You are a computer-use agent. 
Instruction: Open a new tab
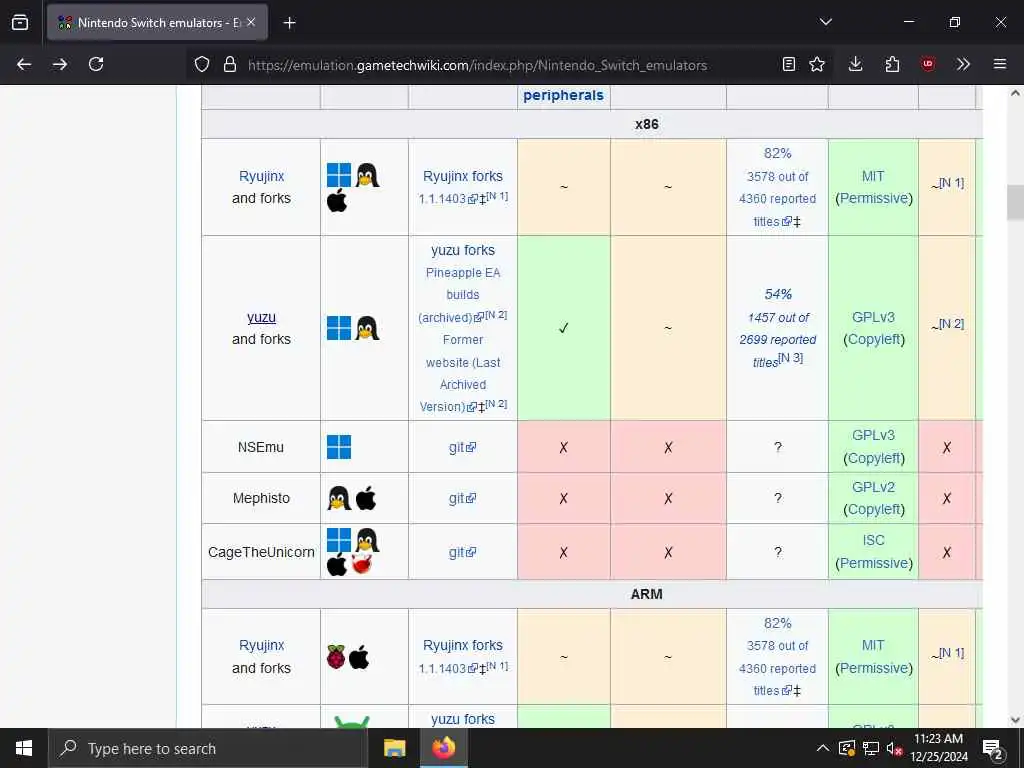coord(289,23)
